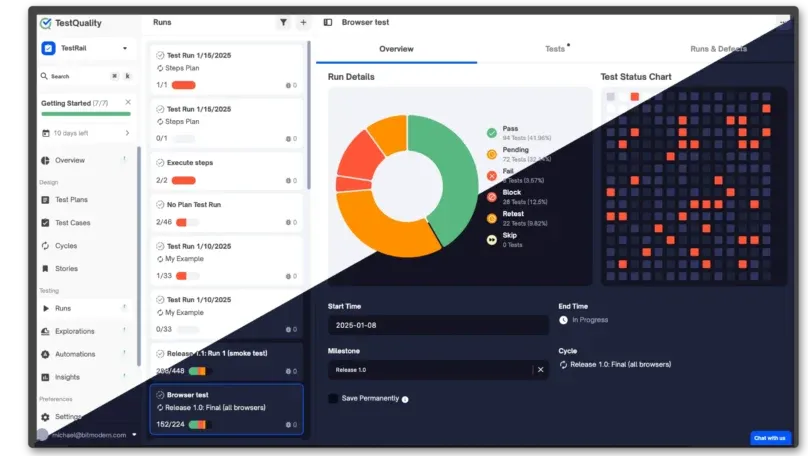Click the Search field in the sidebar
Viewport: 808px width, 456px height.
click(86, 76)
